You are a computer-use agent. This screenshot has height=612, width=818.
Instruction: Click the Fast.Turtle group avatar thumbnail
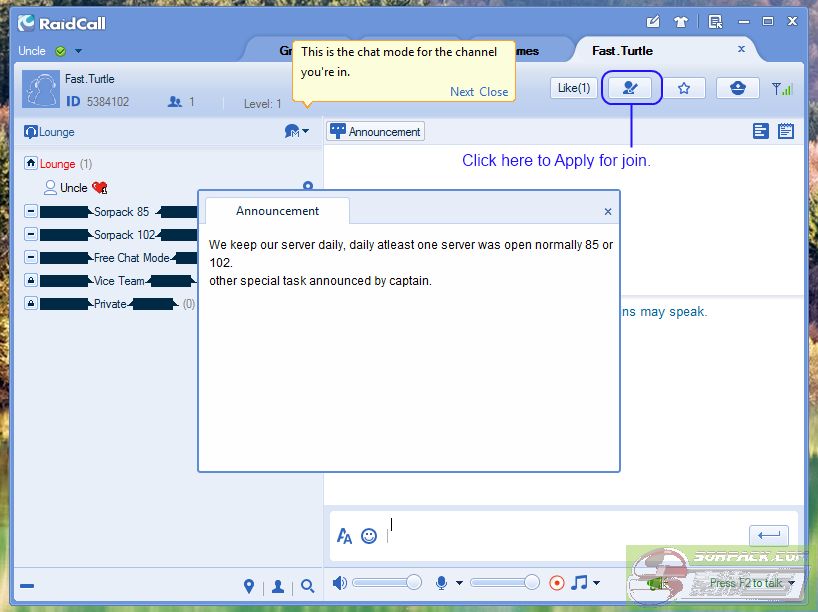(x=41, y=89)
